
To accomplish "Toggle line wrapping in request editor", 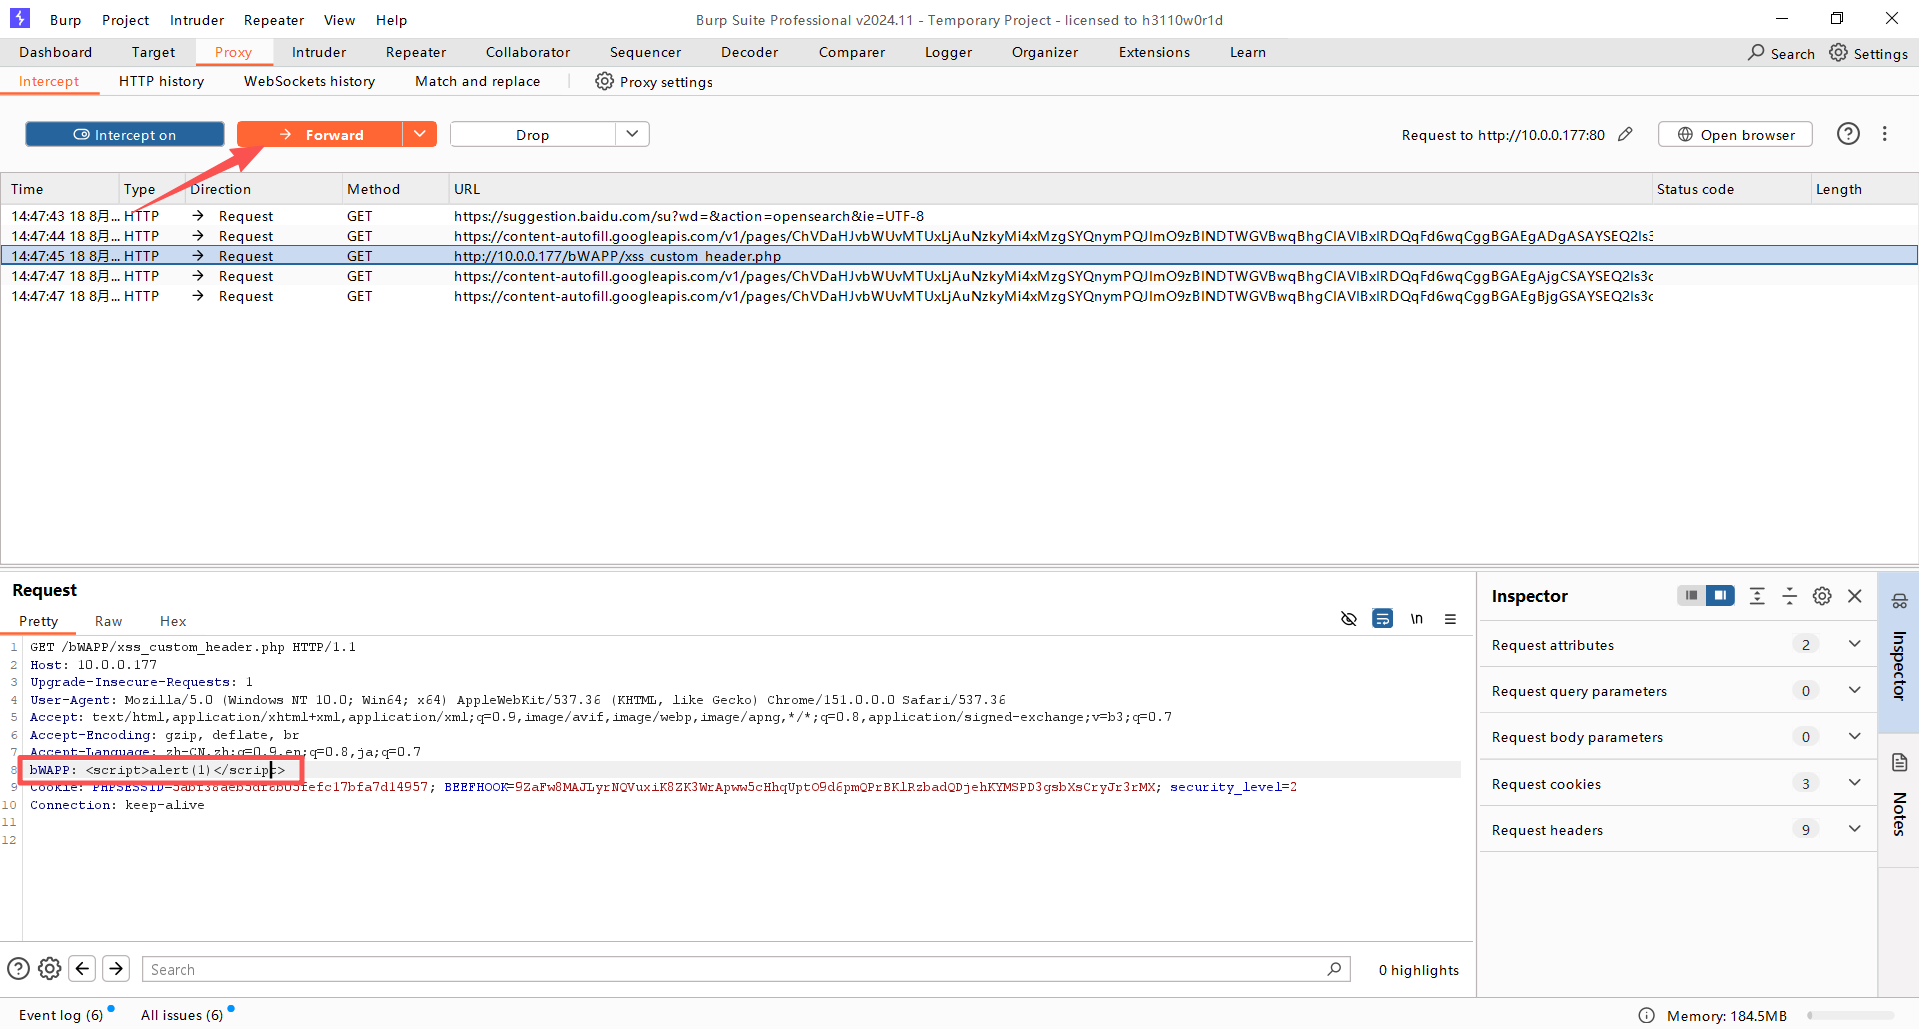I will click(x=1382, y=619).
